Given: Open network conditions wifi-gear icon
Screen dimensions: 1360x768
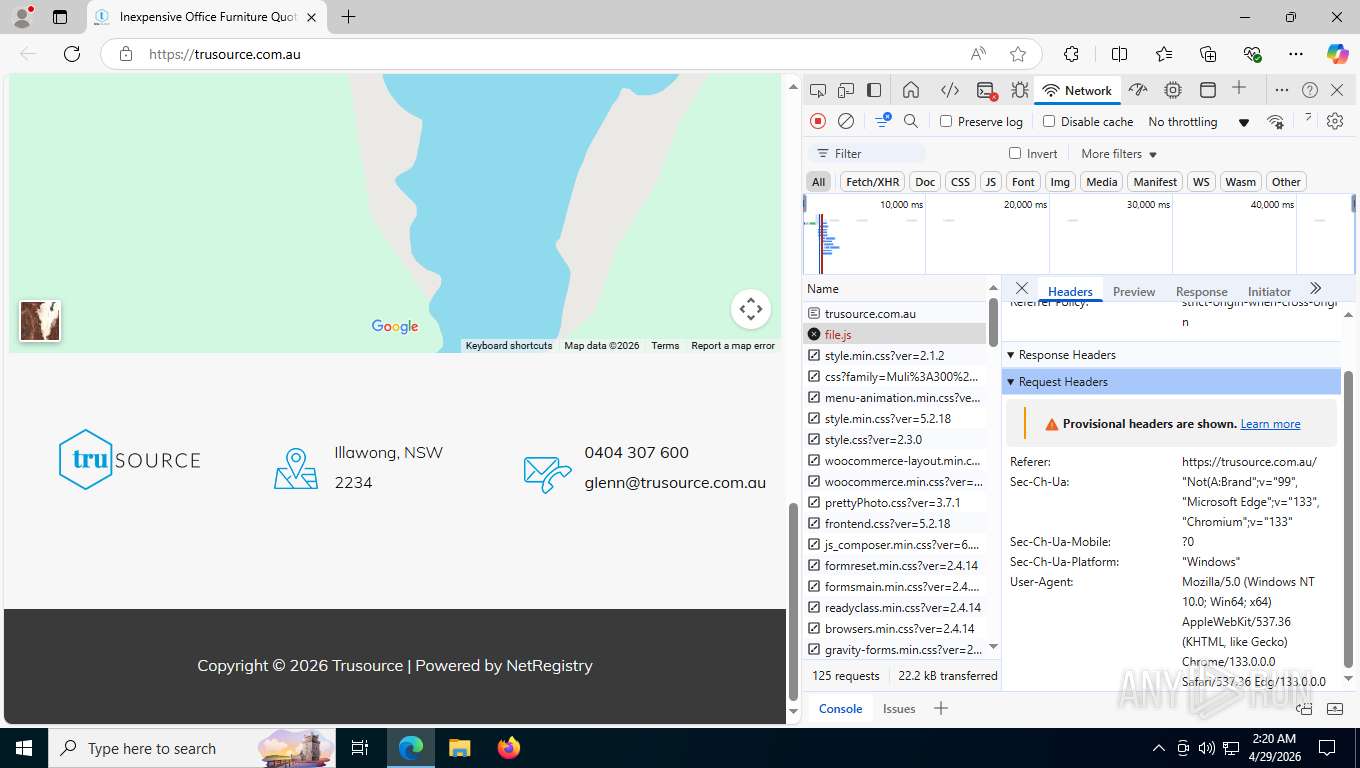Looking at the screenshot, I should pos(1275,121).
